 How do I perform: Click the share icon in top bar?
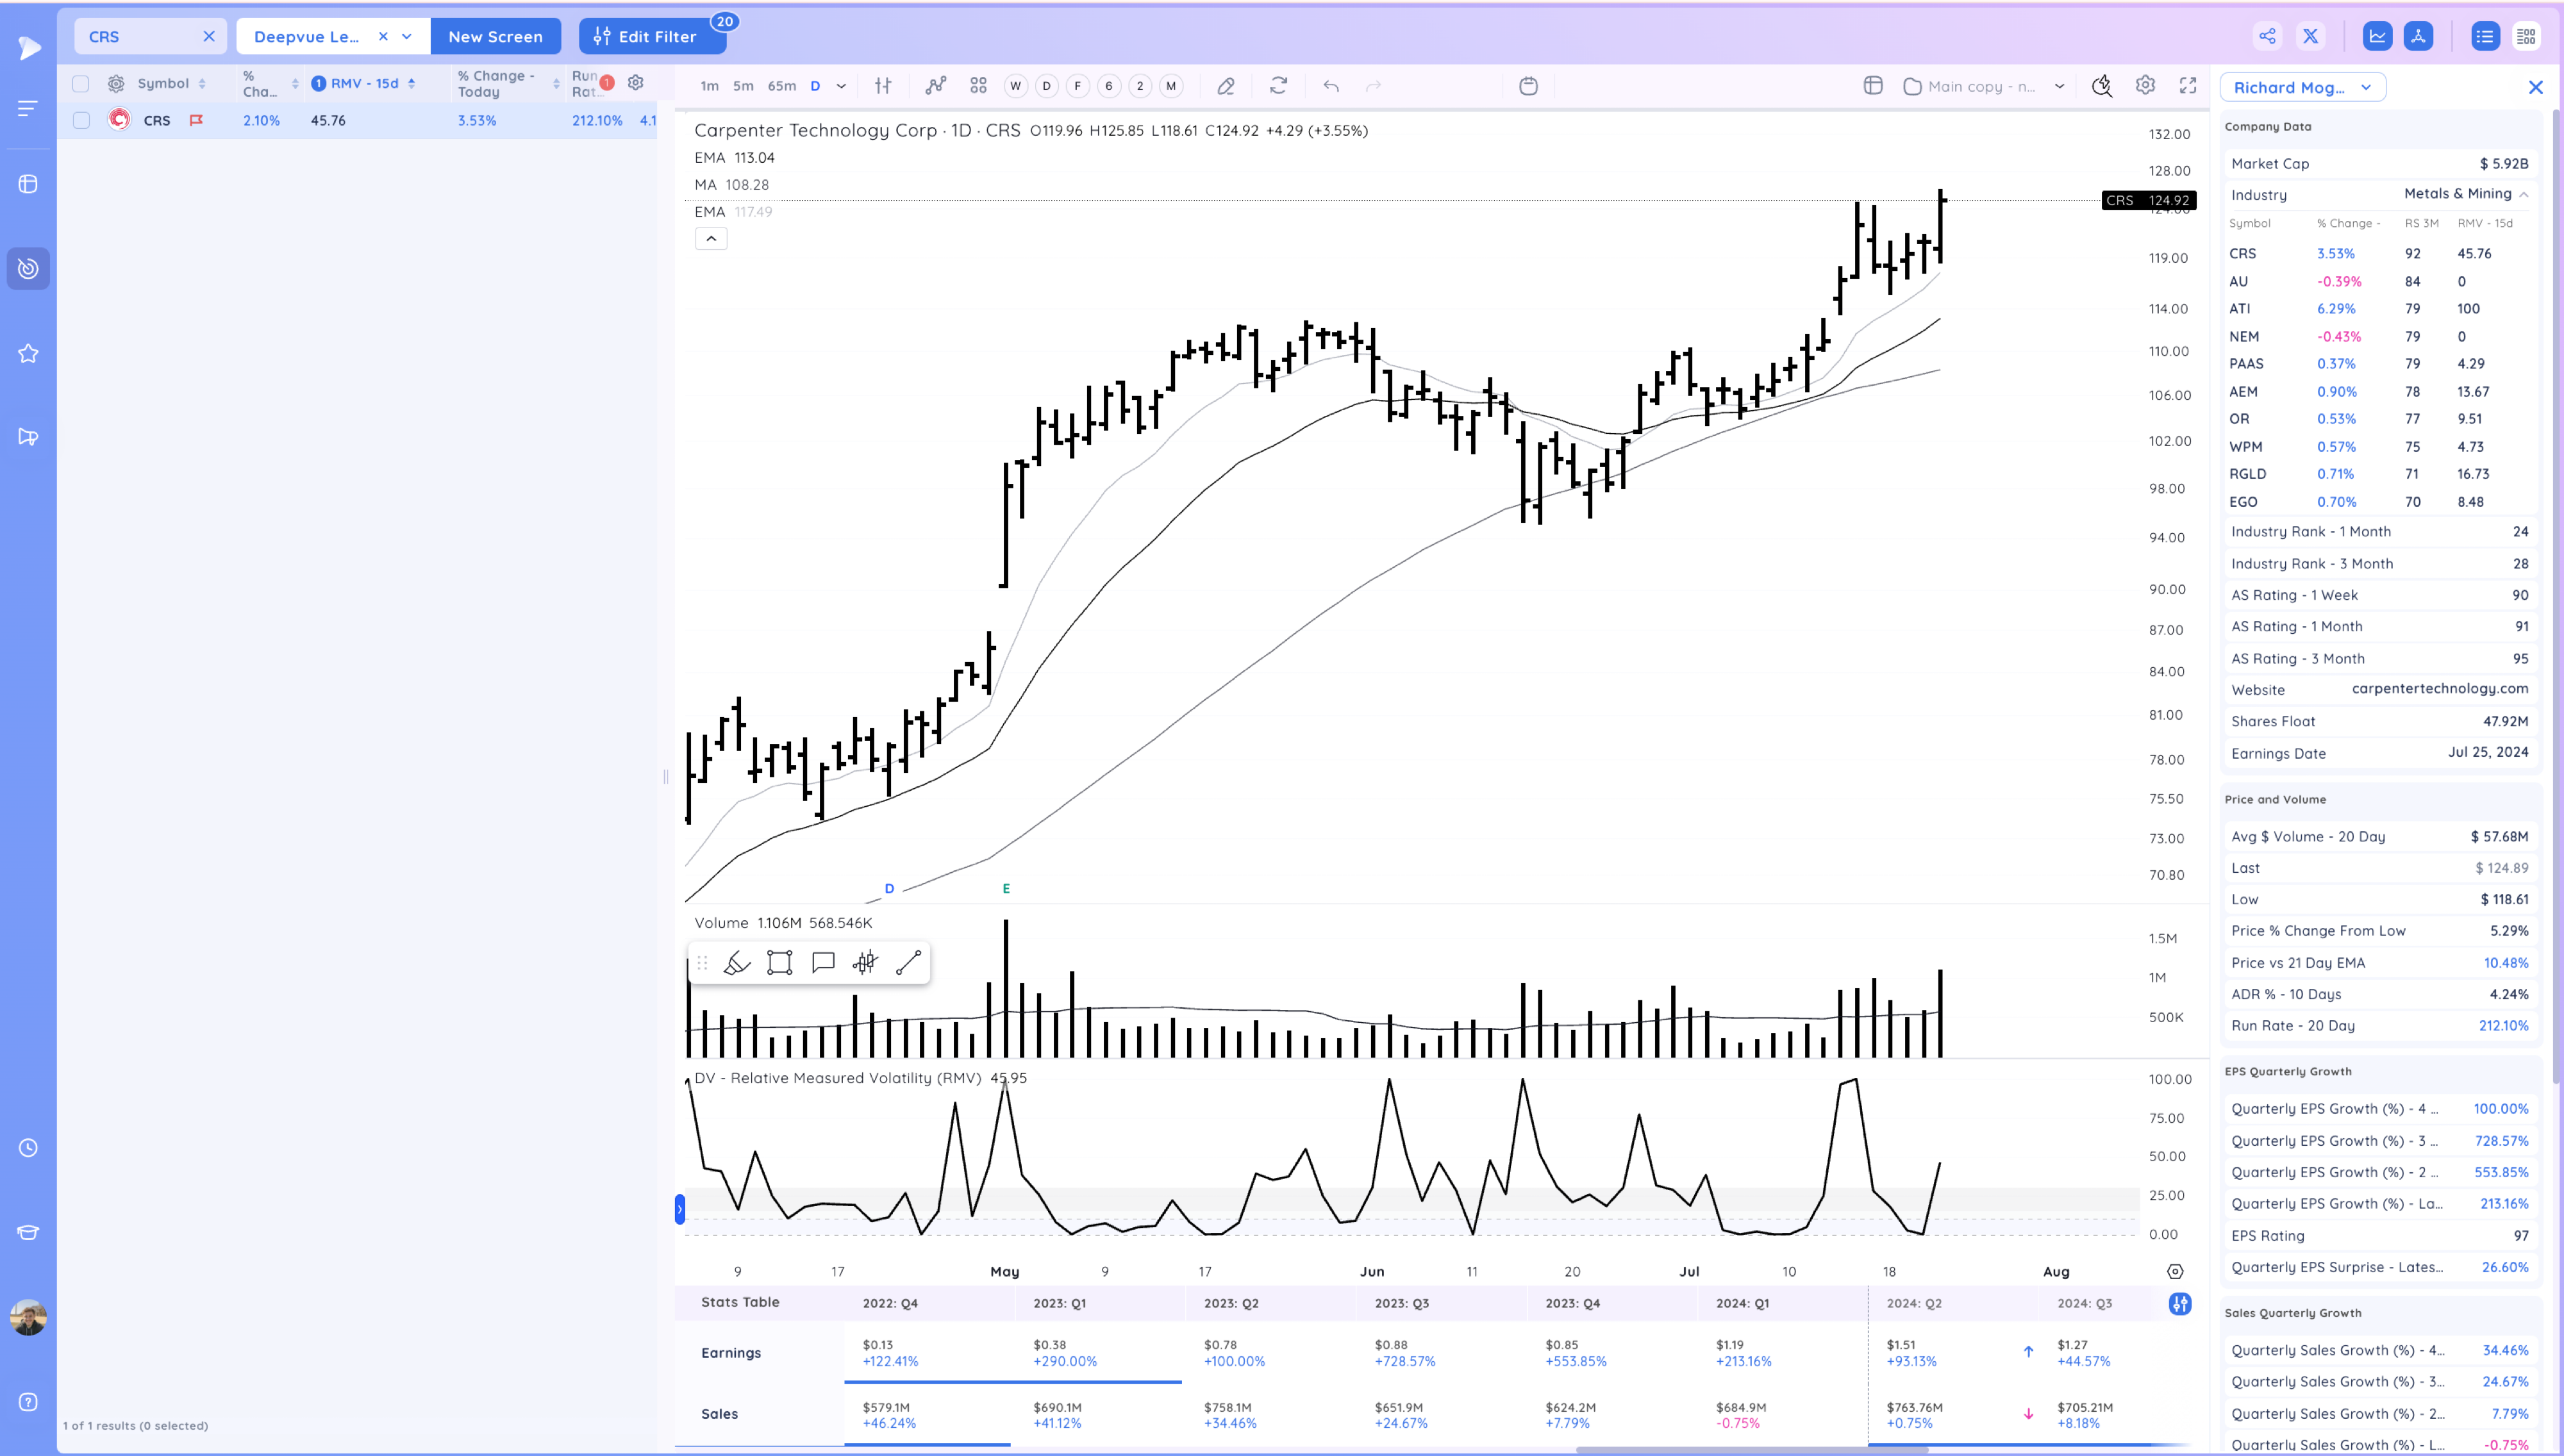click(2267, 37)
